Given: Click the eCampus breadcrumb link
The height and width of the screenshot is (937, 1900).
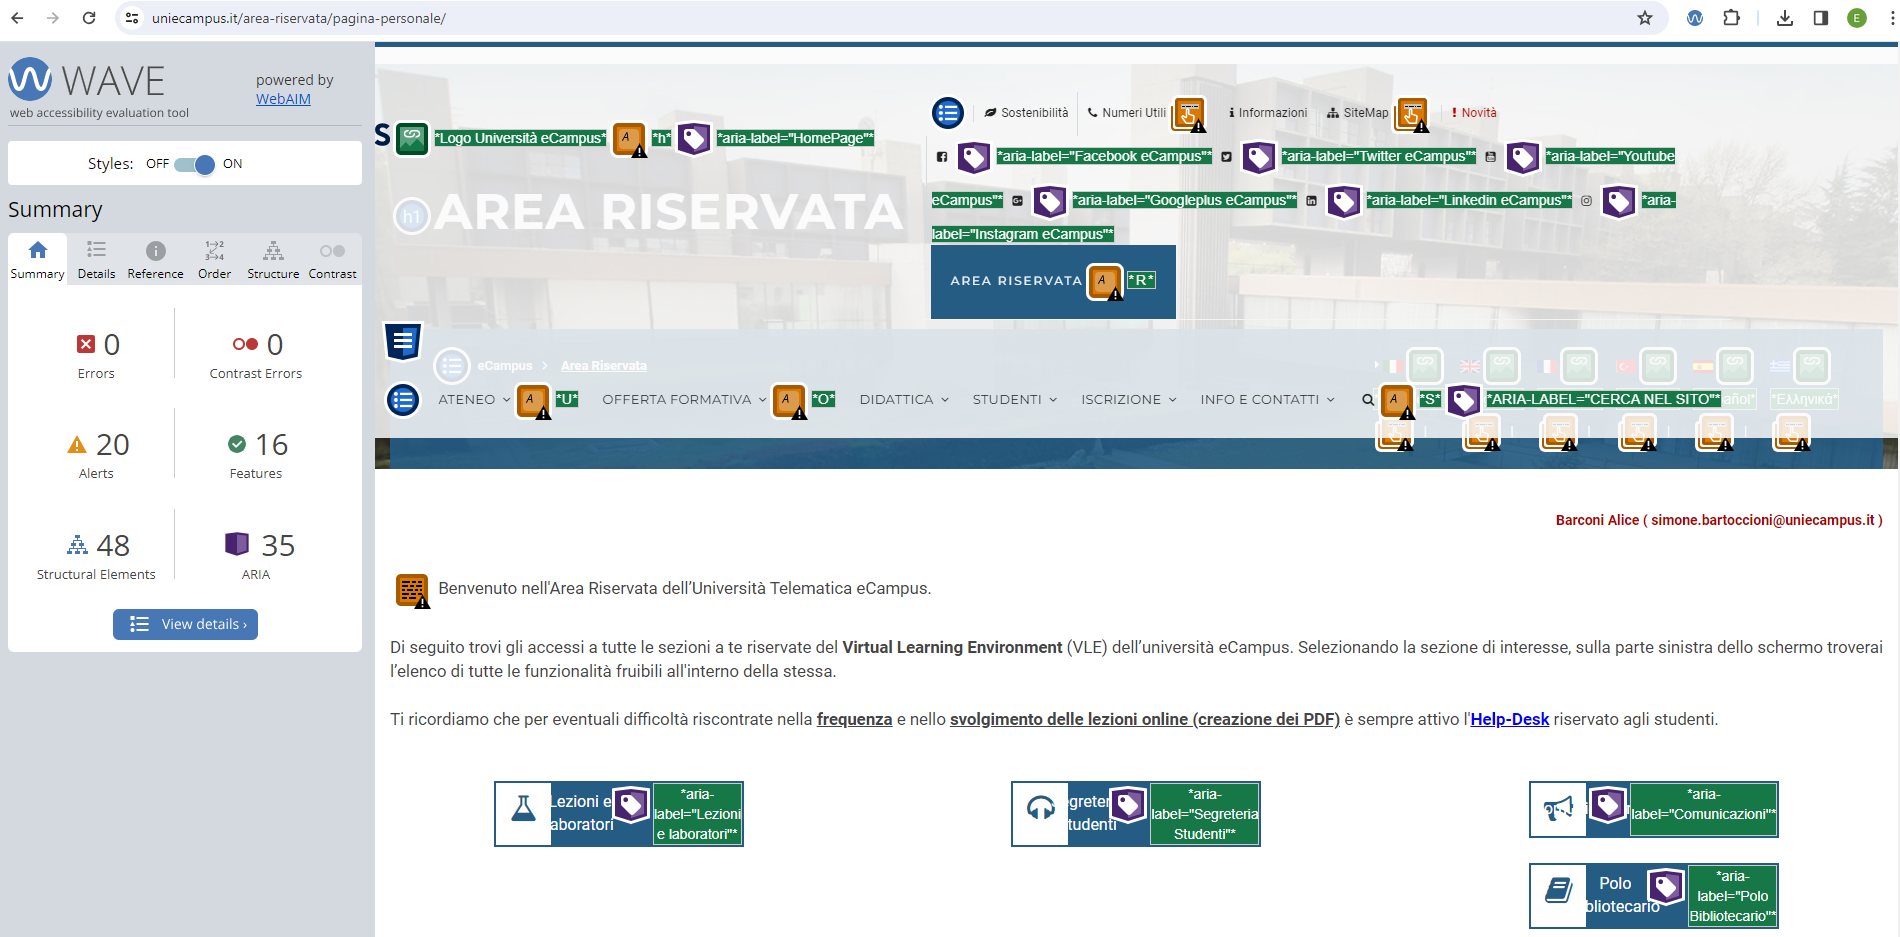Looking at the screenshot, I should coord(504,366).
